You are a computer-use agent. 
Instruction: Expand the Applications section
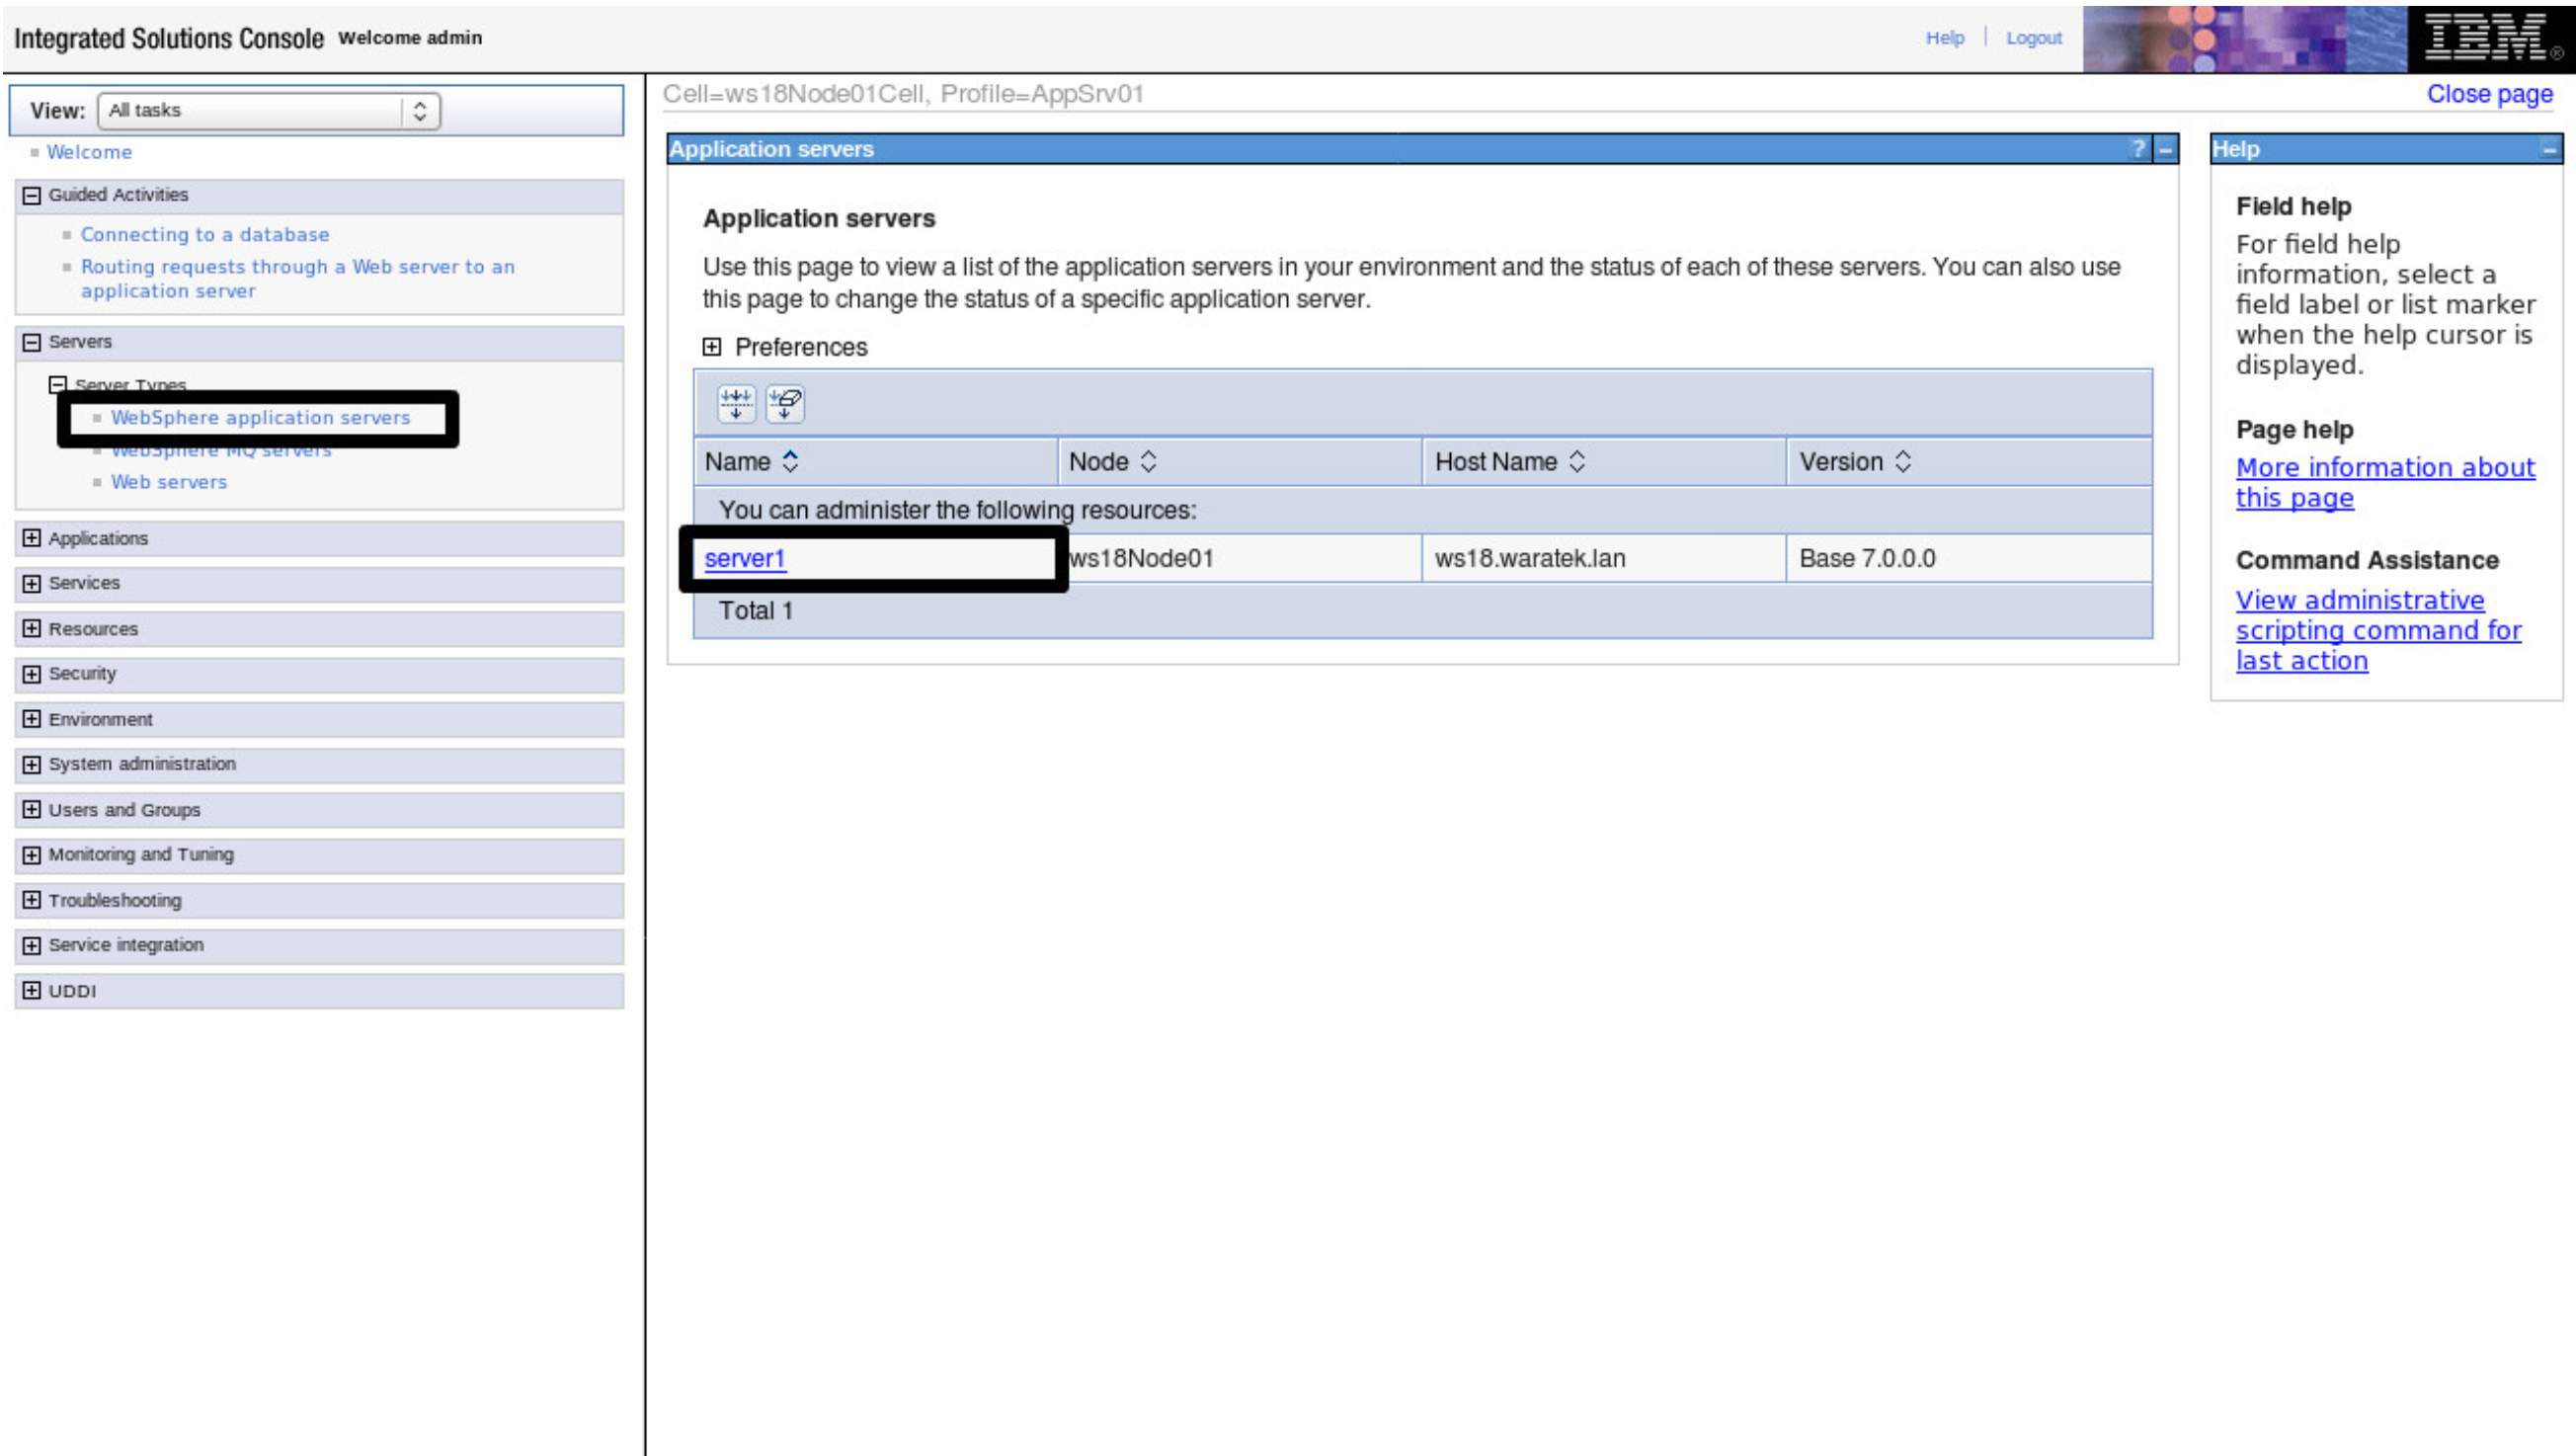point(32,538)
